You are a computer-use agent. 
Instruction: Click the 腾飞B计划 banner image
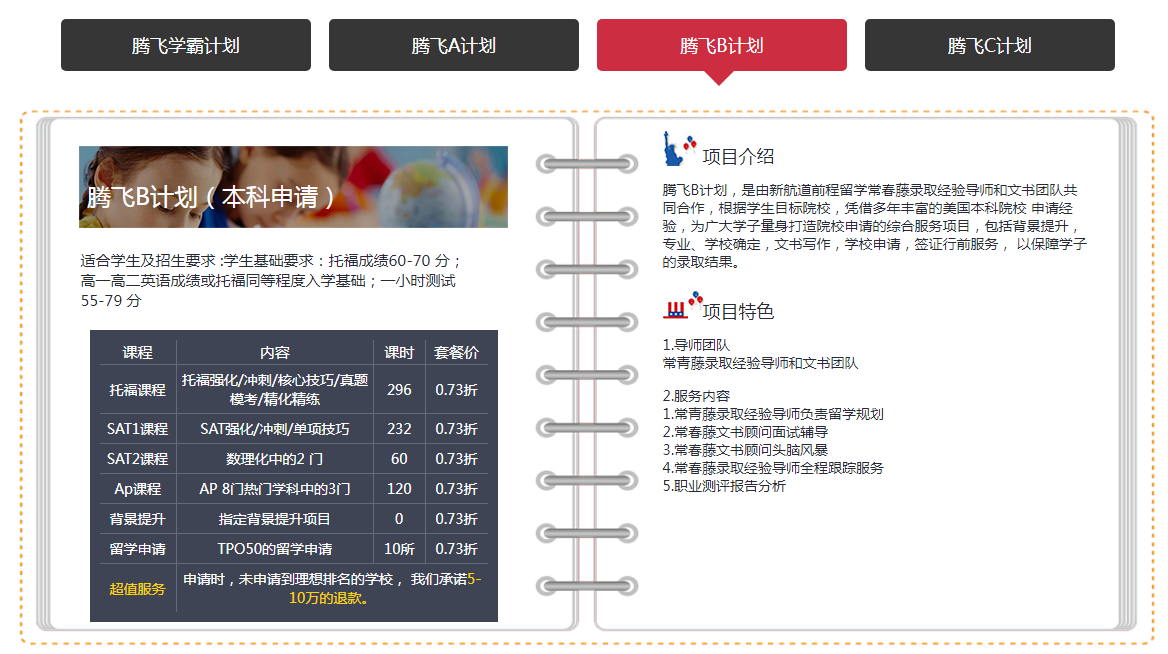coord(293,187)
